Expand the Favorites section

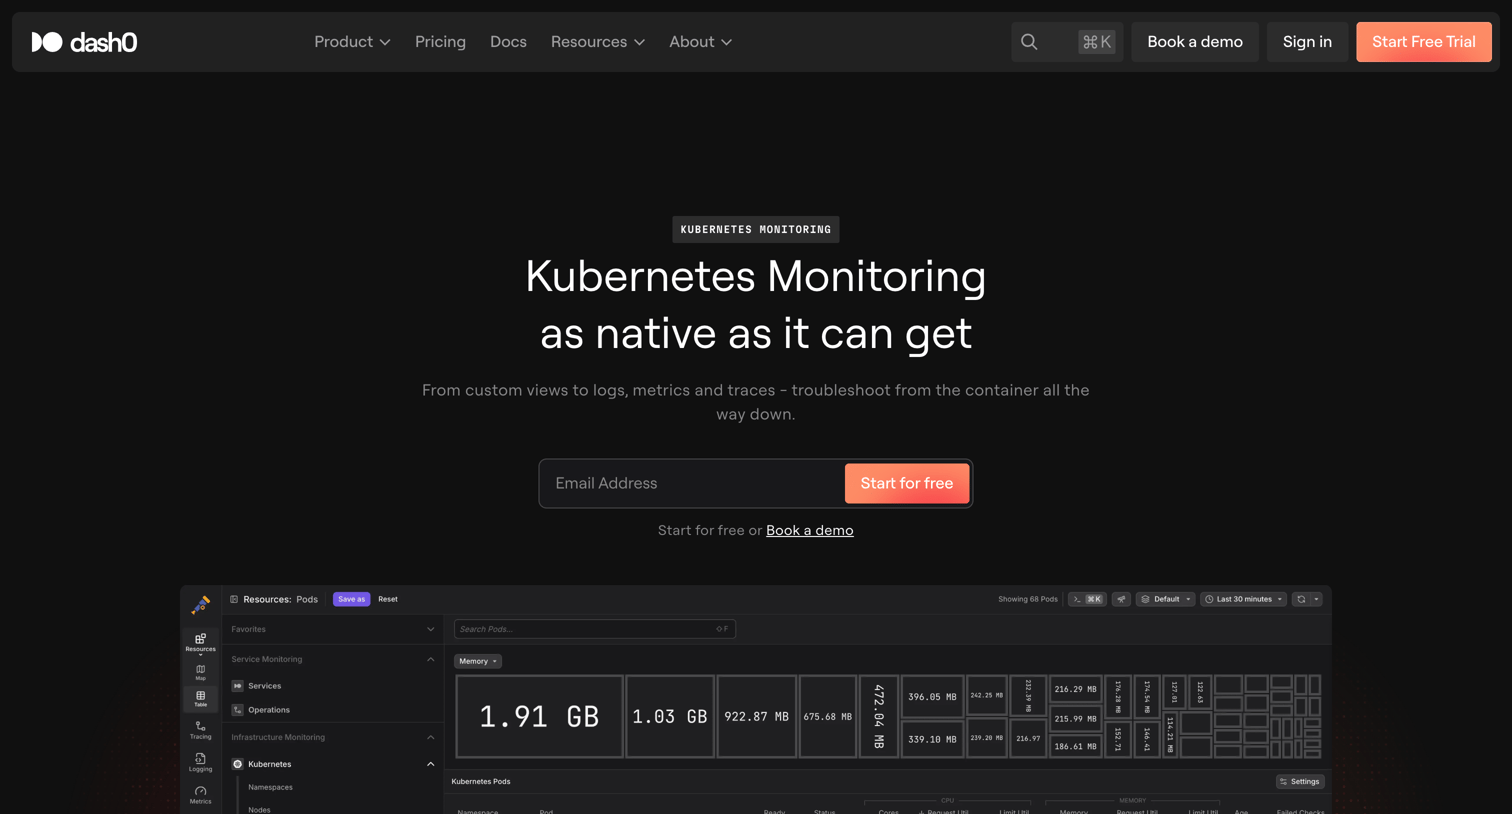(x=431, y=629)
